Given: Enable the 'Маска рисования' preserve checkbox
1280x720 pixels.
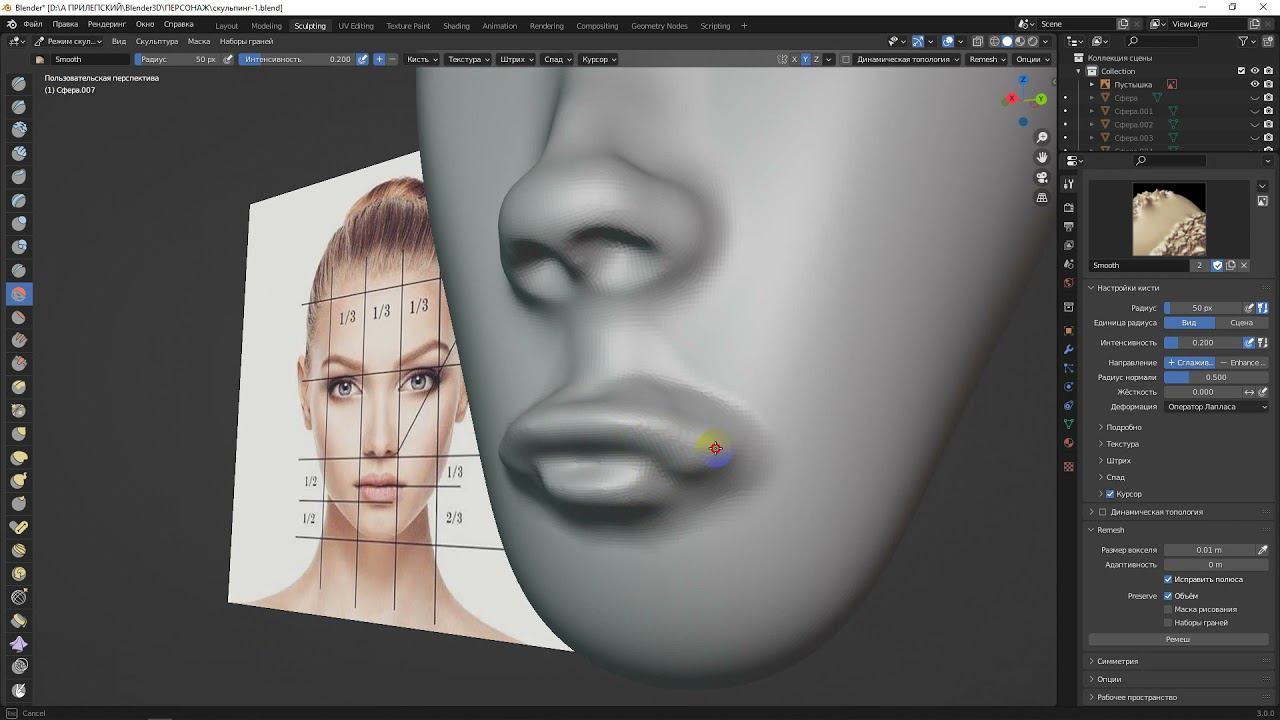Looking at the screenshot, I should coord(1168,609).
